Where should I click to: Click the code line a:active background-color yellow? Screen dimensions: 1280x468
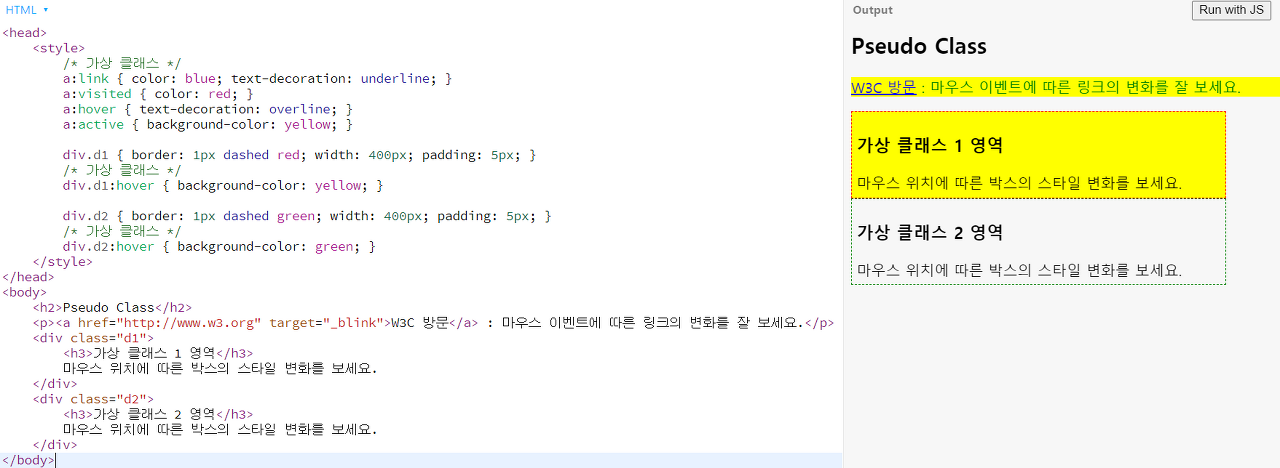click(x=208, y=124)
